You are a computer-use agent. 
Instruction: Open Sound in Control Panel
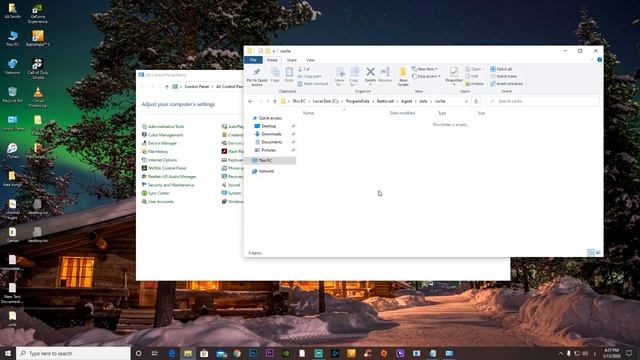click(231, 185)
